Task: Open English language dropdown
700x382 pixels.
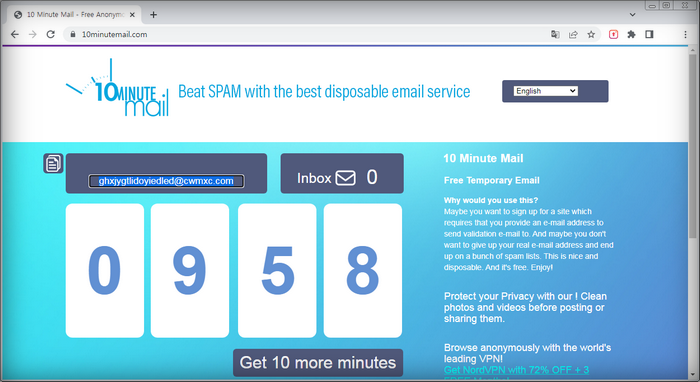Action: click(546, 91)
